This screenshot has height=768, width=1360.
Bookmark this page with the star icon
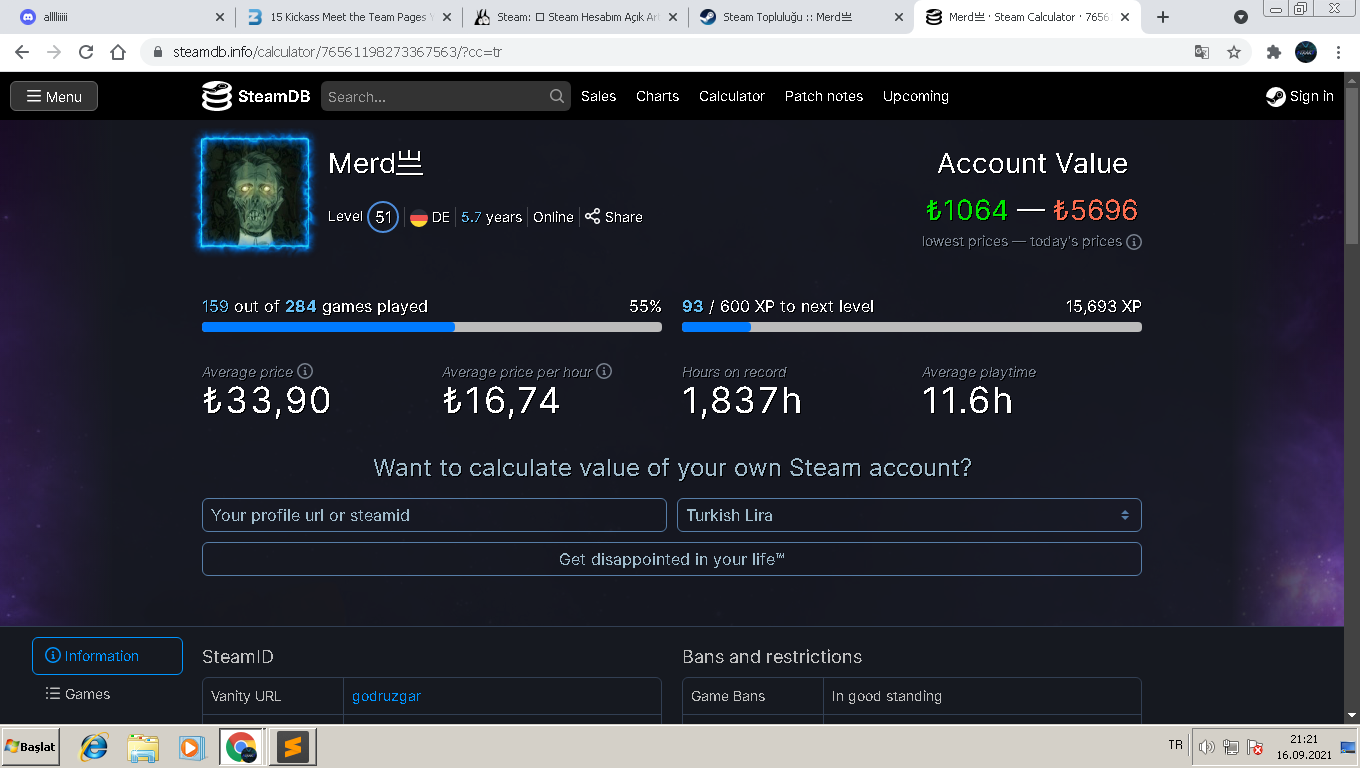(x=1234, y=52)
